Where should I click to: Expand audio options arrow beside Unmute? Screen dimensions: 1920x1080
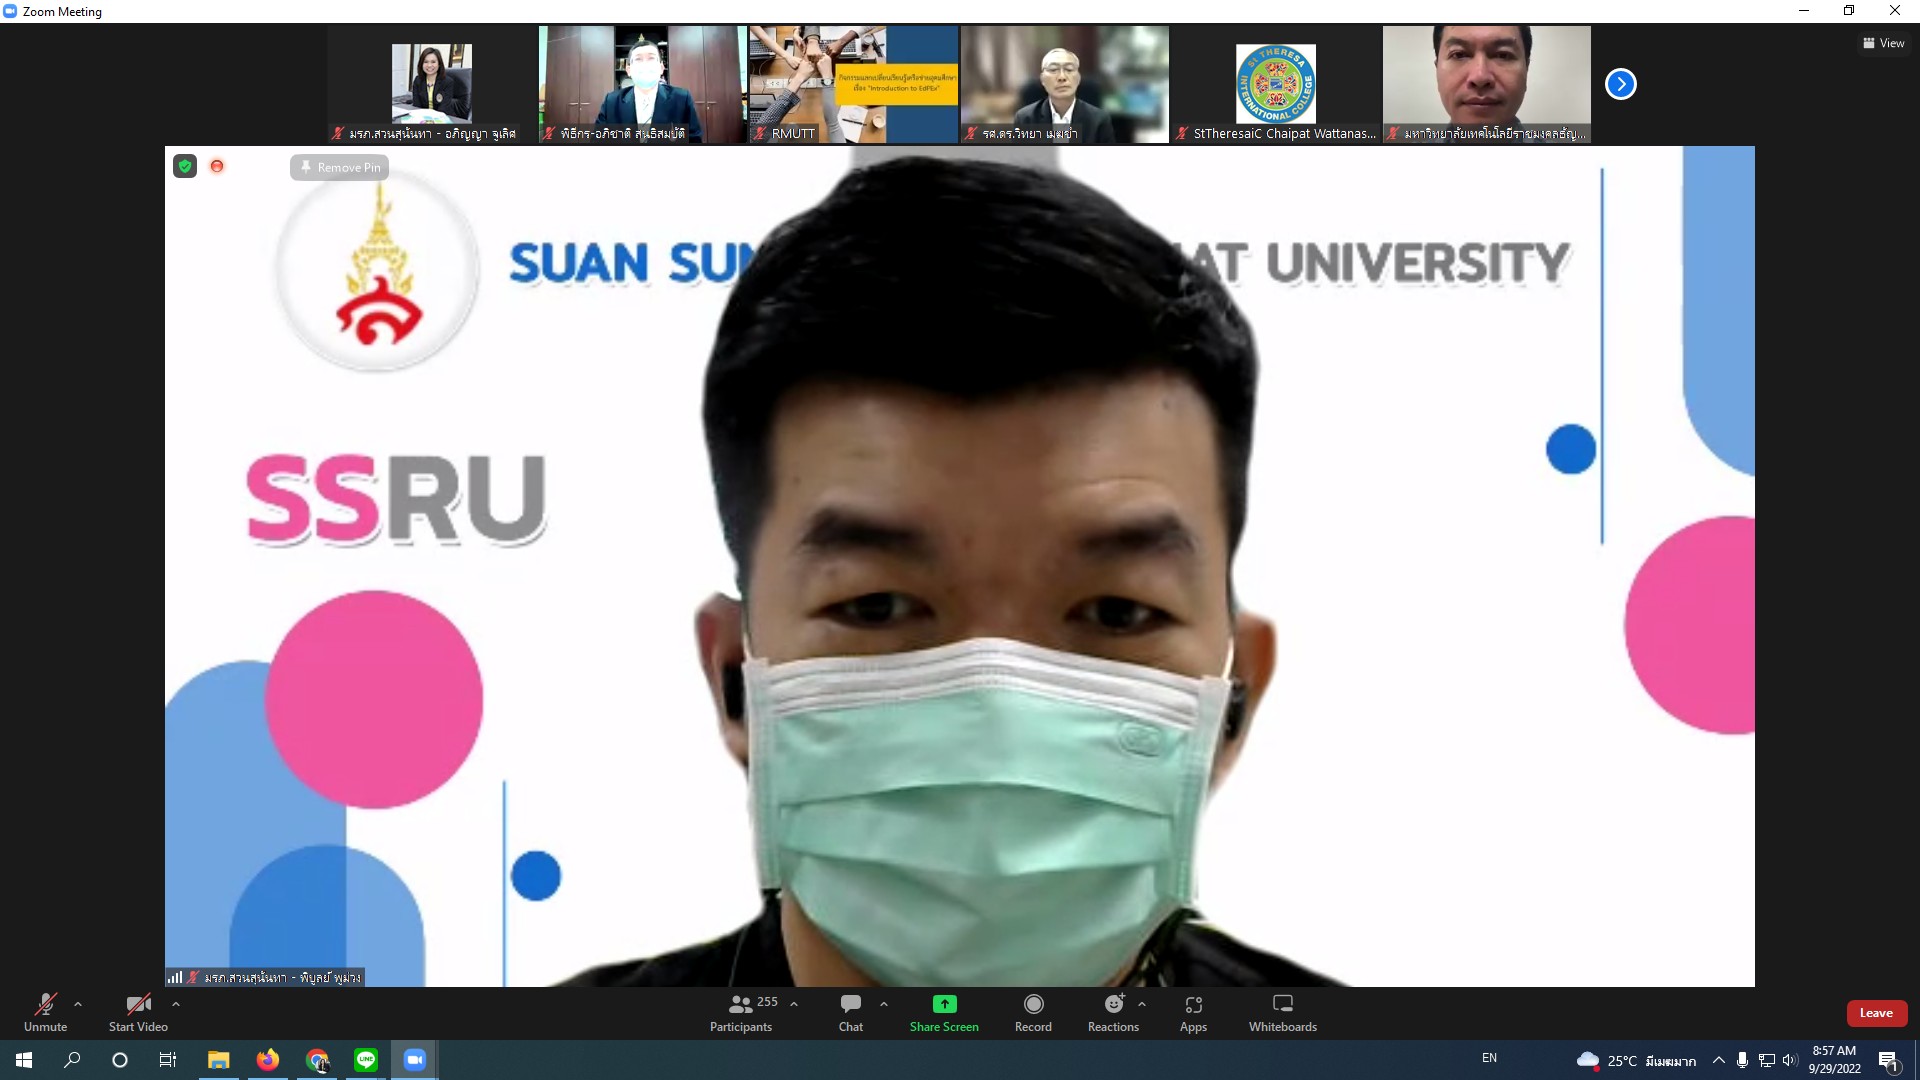[78, 1004]
